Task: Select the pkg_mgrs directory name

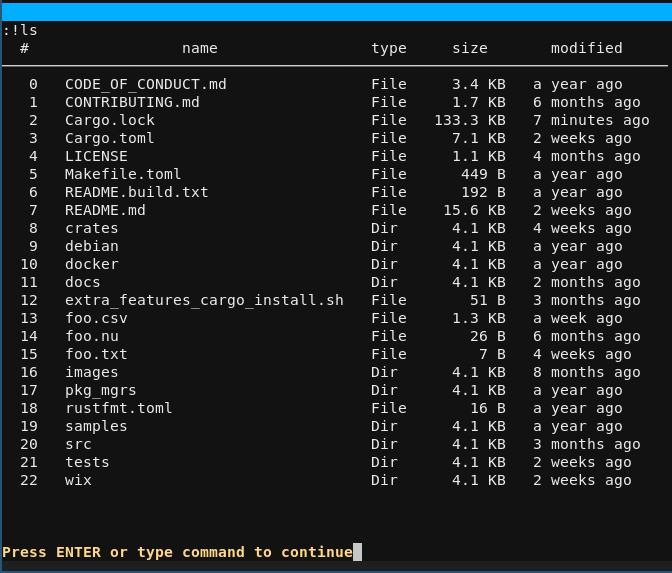Action: point(101,390)
